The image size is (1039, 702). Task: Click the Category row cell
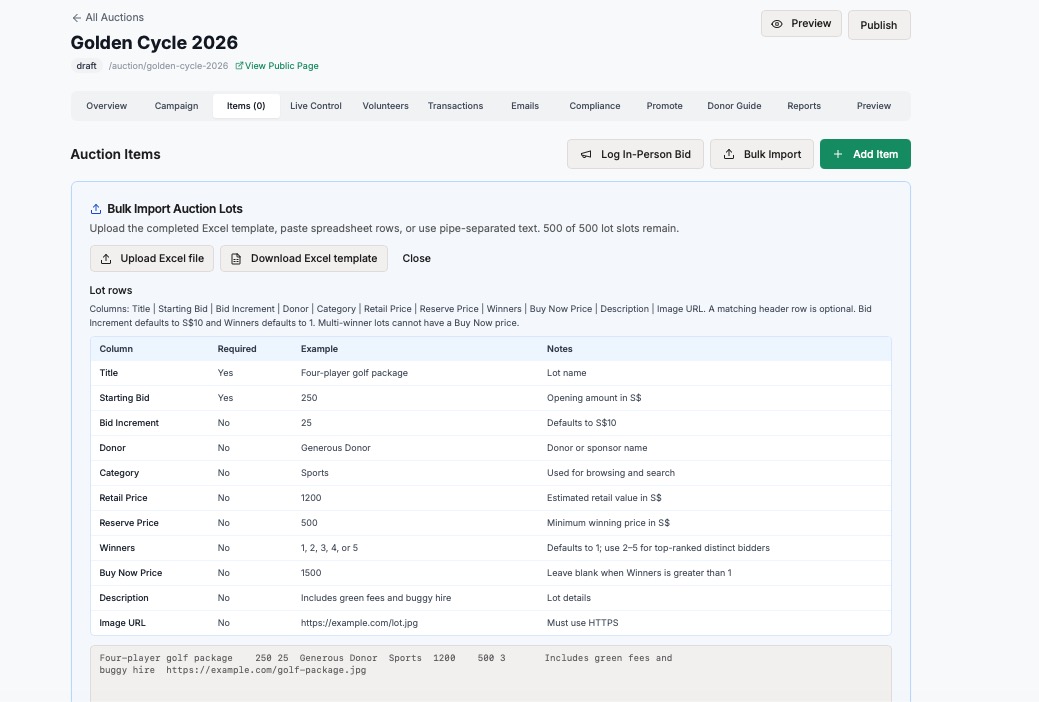(x=119, y=473)
